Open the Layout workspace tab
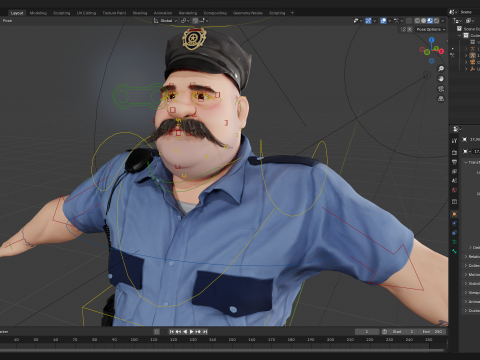Image resolution: width=480 pixels, height=360 pixels. click(17, 13)
